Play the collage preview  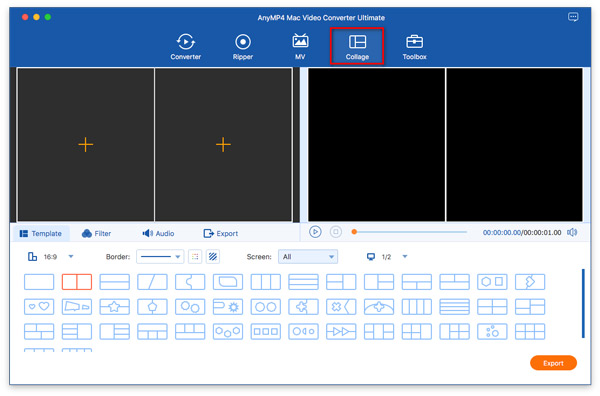pos(315,232)
